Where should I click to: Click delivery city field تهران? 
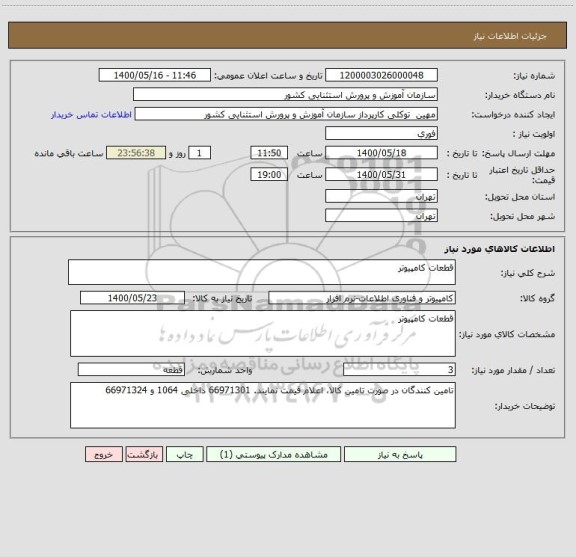(381, 215)
